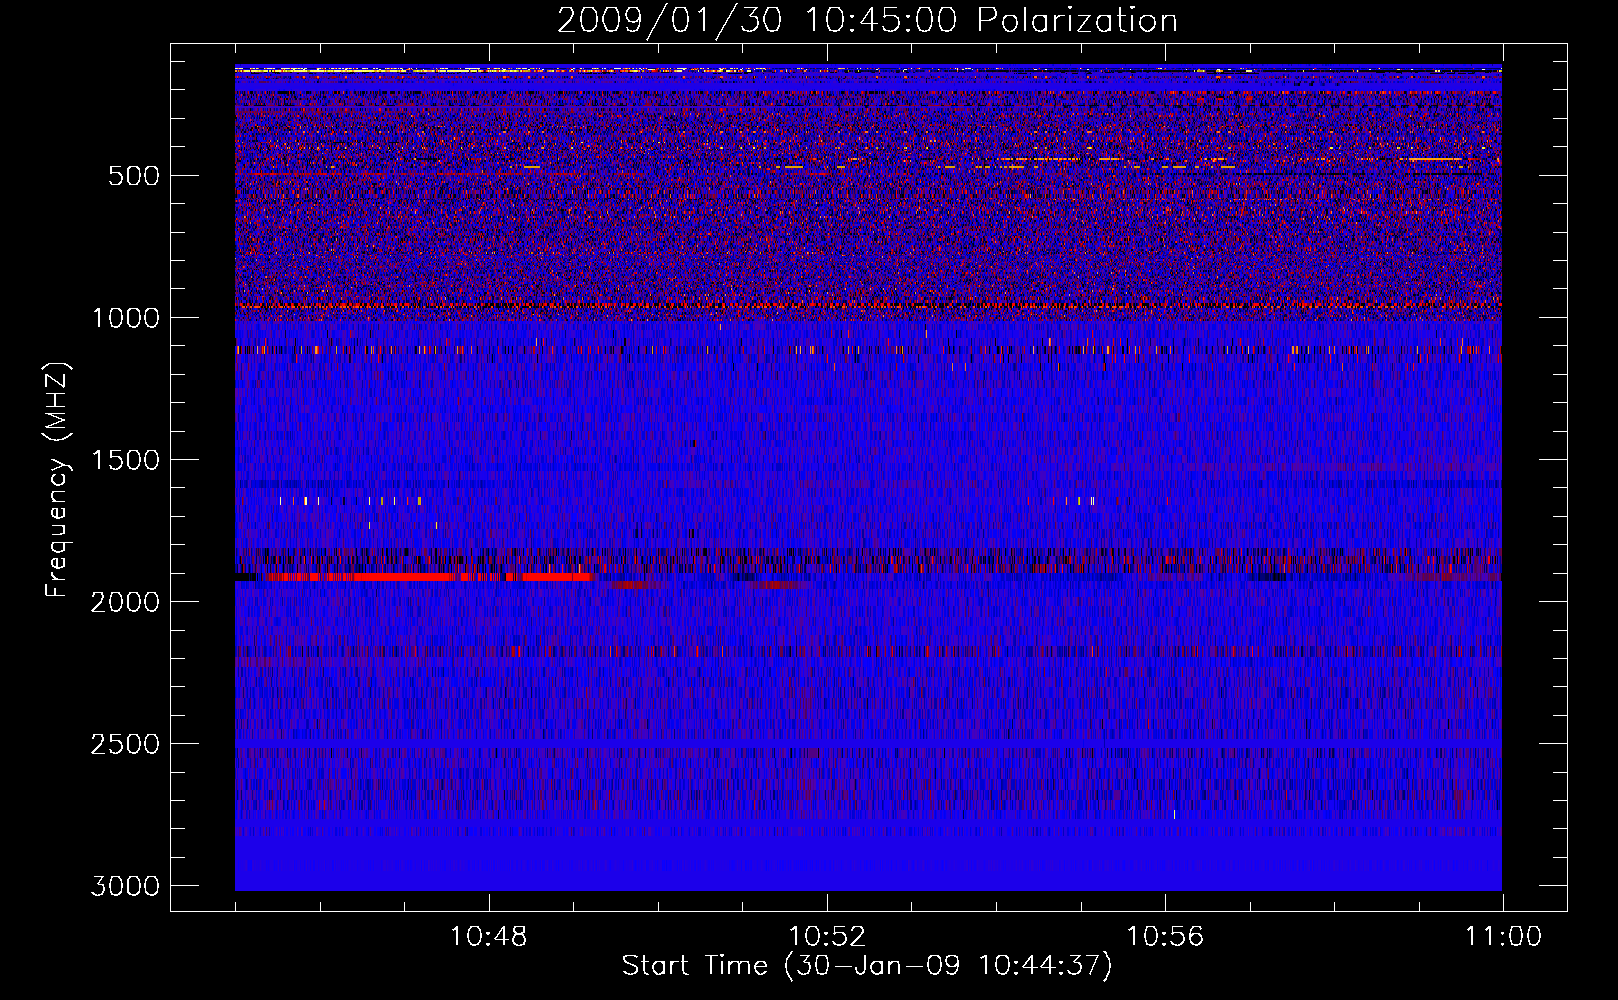Viewport: 1618px width, 1000px height.
Task: Click the 10:52 time tick label
Action: click(827, 937)
